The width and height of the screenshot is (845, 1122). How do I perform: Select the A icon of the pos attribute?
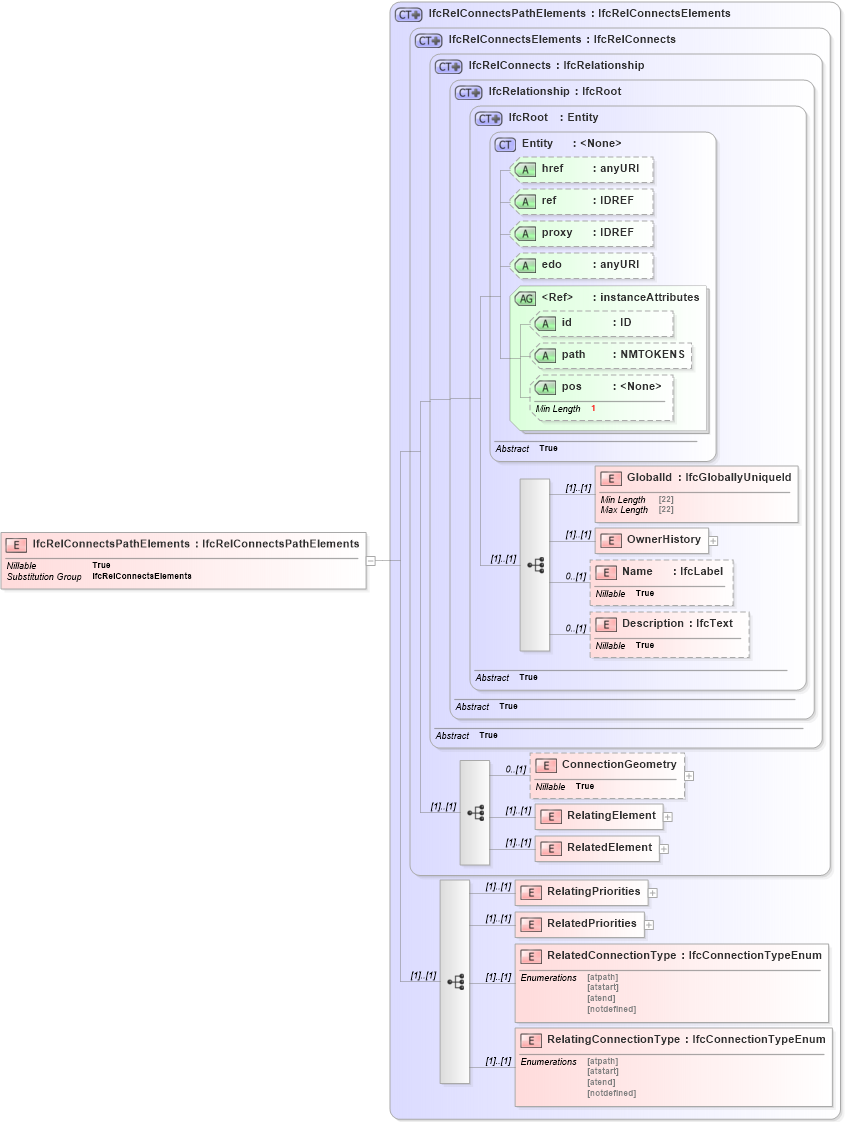click(546, 387)
